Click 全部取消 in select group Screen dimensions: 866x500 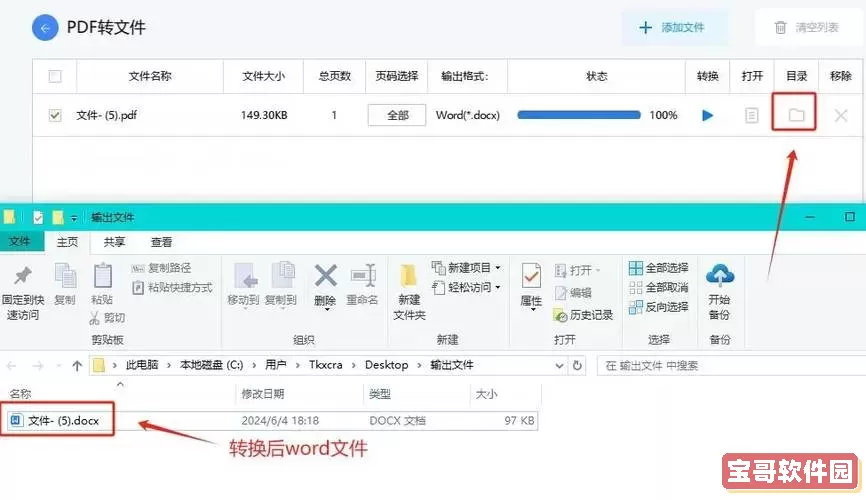[x=658, y=287]
